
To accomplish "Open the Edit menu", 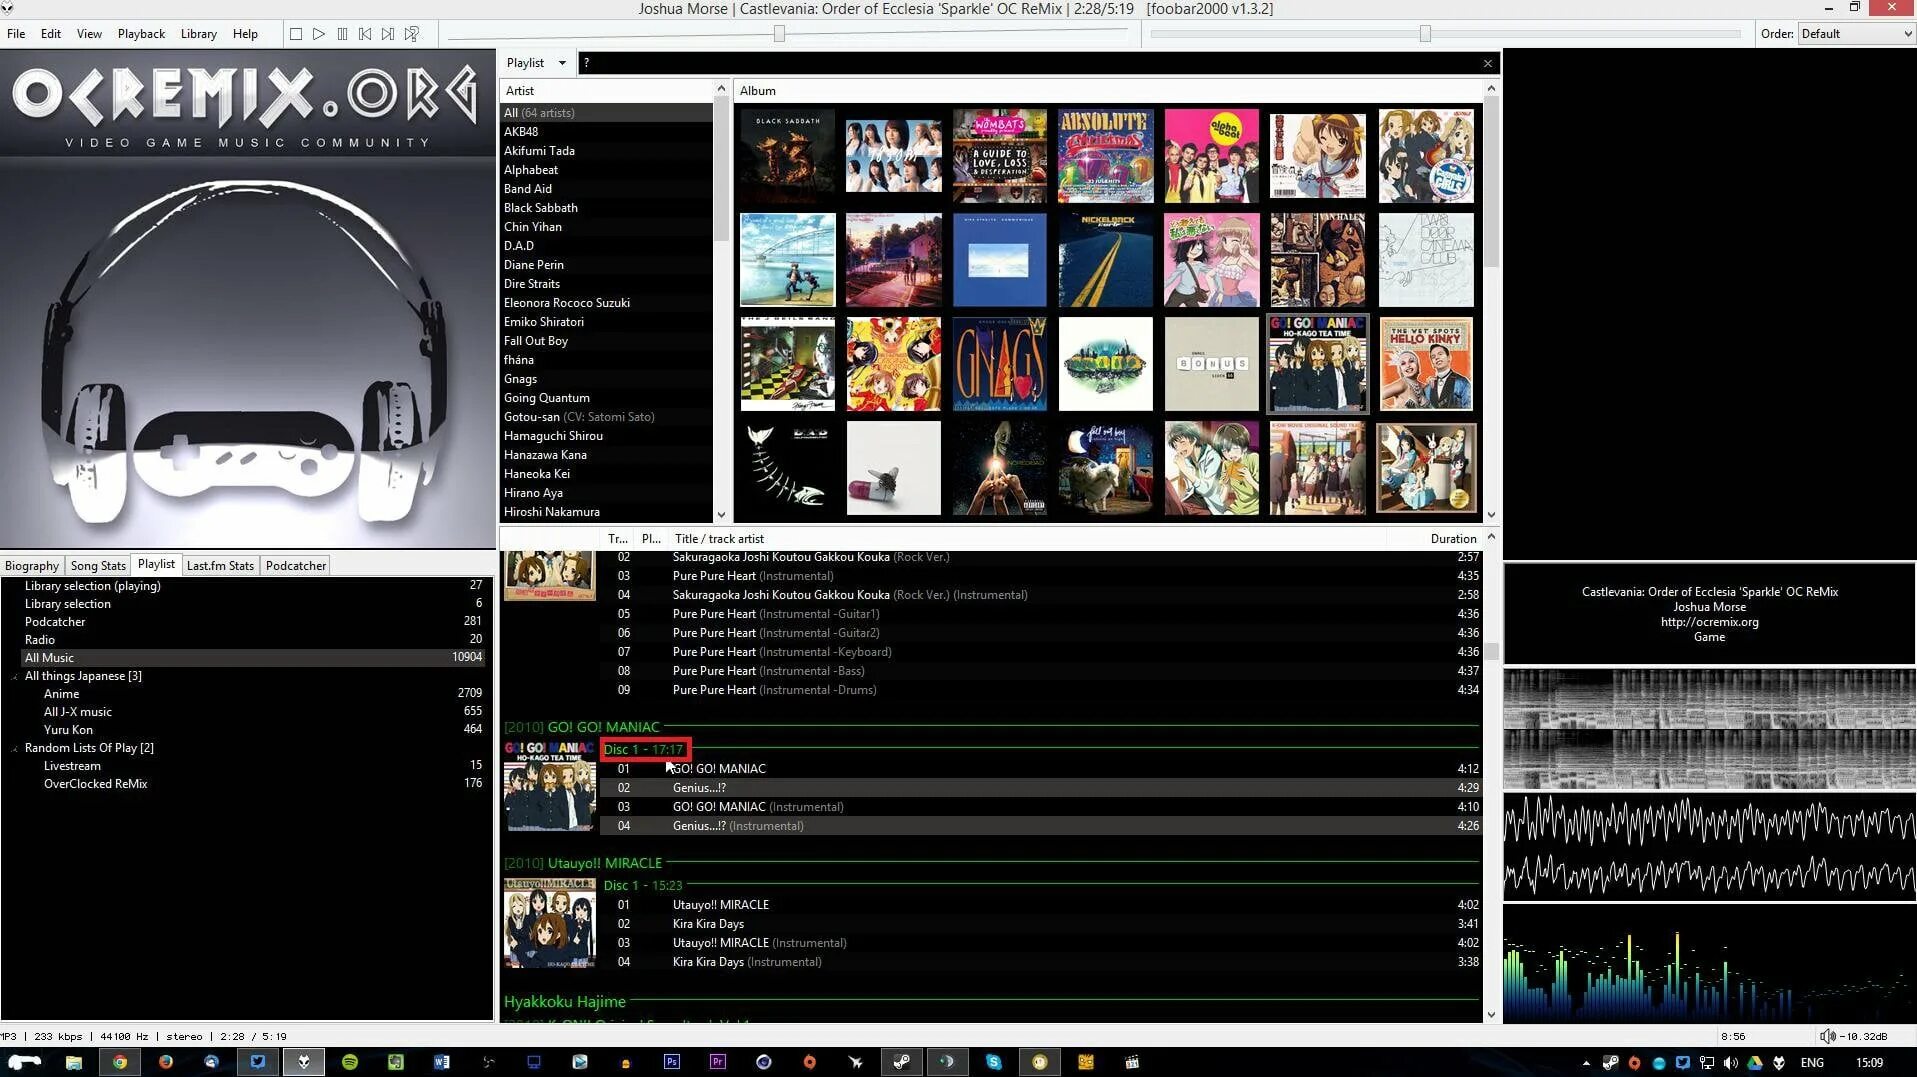I will 51,34.
